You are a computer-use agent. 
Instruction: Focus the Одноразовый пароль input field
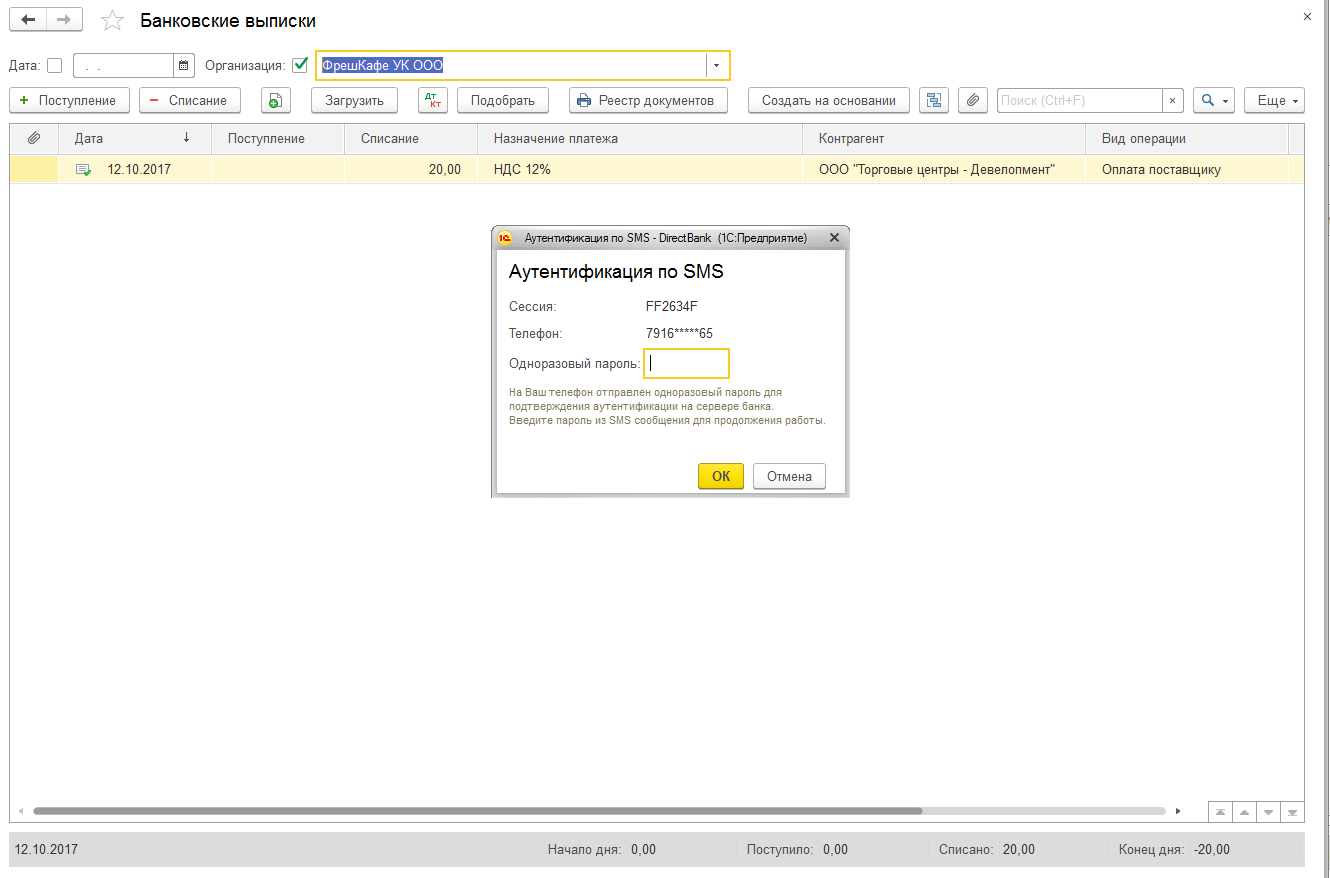coord(686,364)
